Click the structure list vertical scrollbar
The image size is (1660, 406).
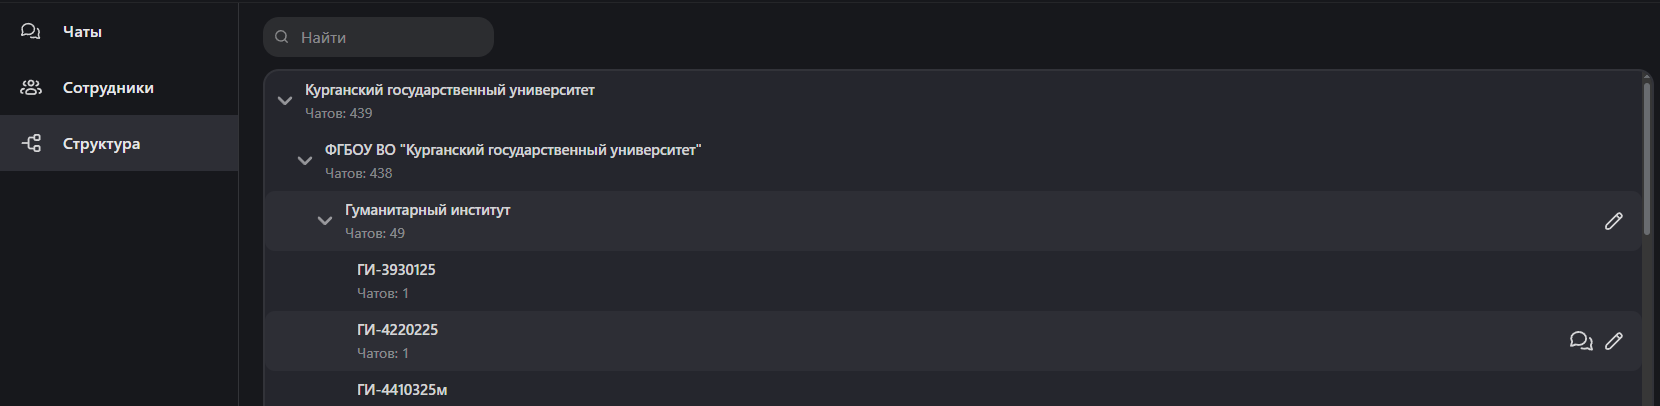(1647, 160)
